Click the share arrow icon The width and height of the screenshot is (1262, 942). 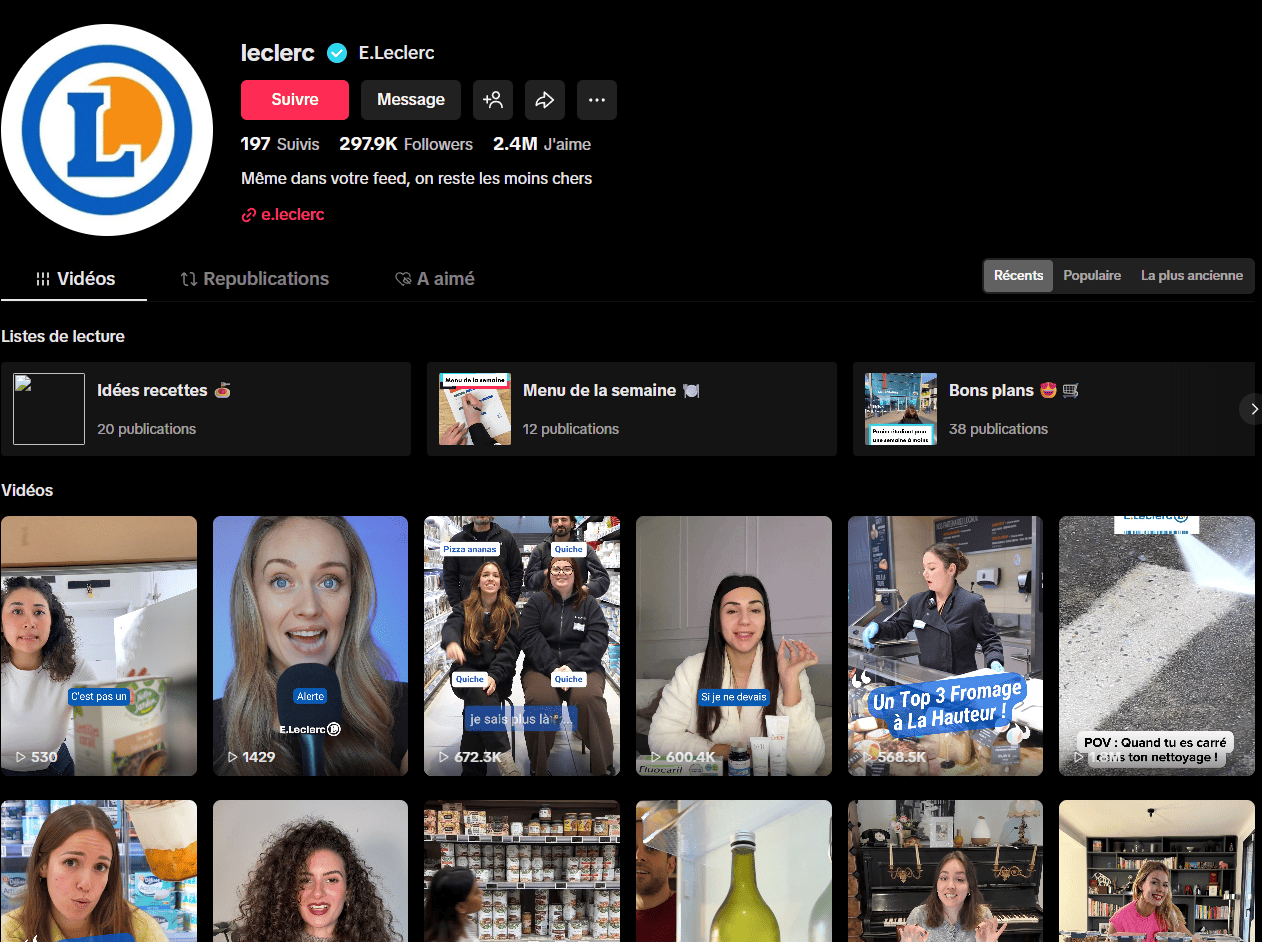545,100
